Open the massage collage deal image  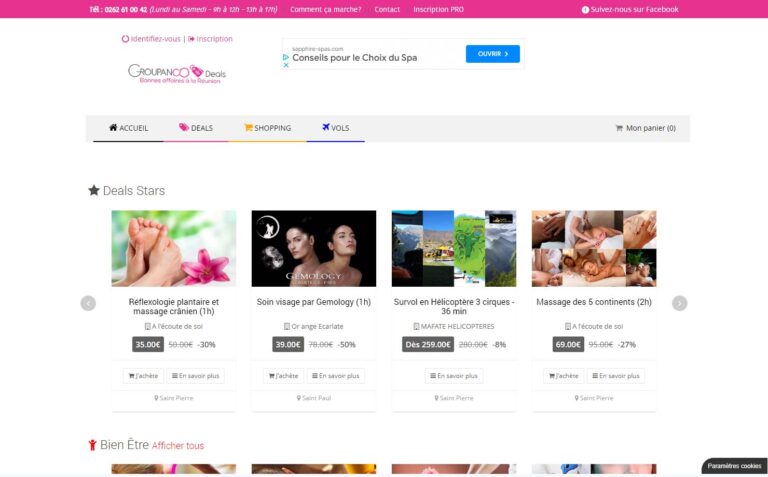coord(594,248)
